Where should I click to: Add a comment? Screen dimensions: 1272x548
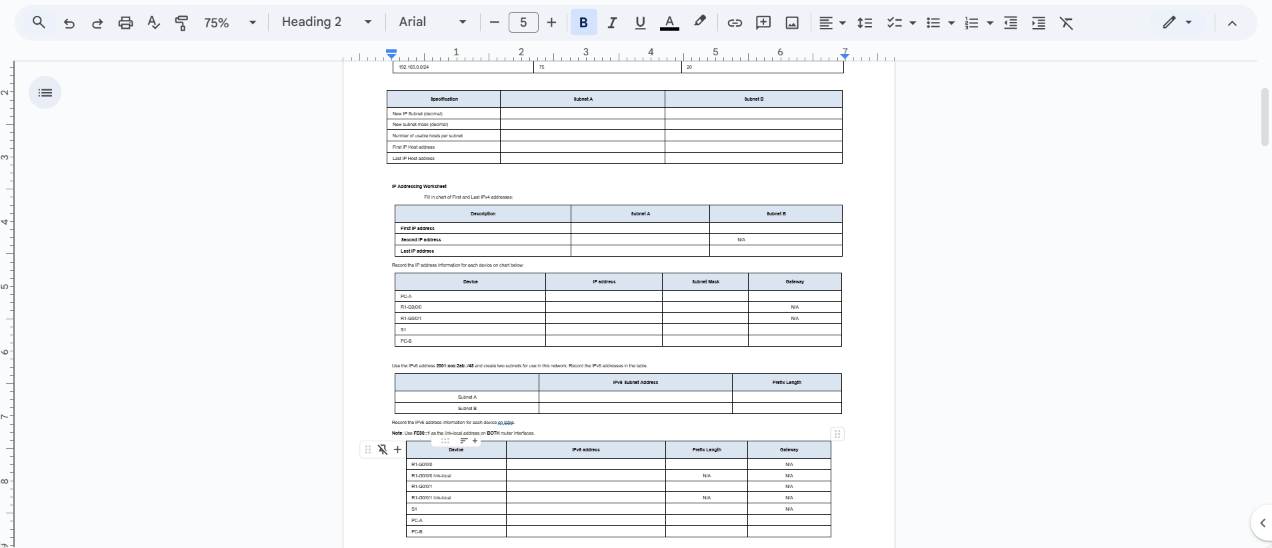[x=763, y=22]
